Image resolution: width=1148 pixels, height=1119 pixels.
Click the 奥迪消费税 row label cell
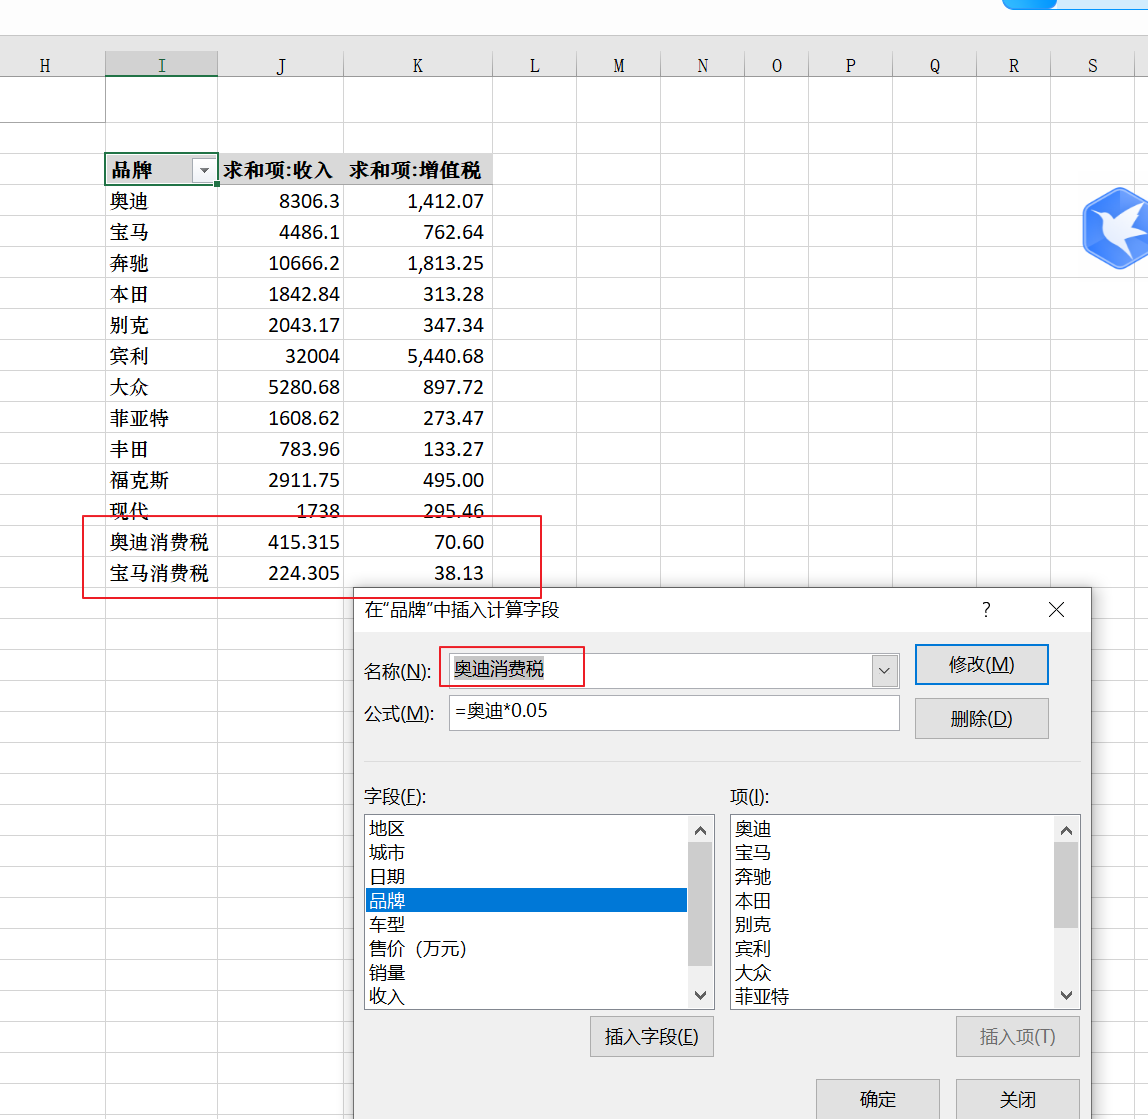point(161,542)
